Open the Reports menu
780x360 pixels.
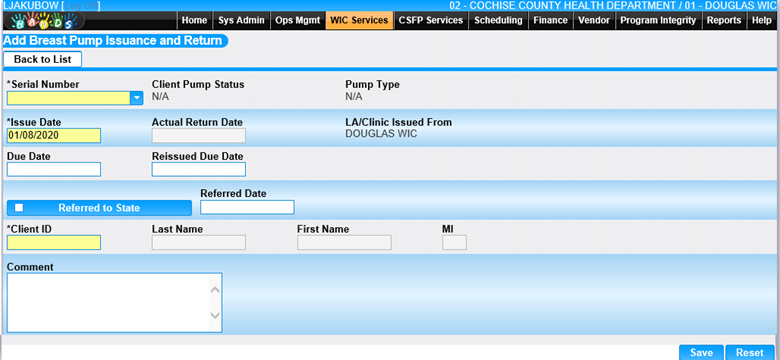pyautogui.click(x=724, y=20)
